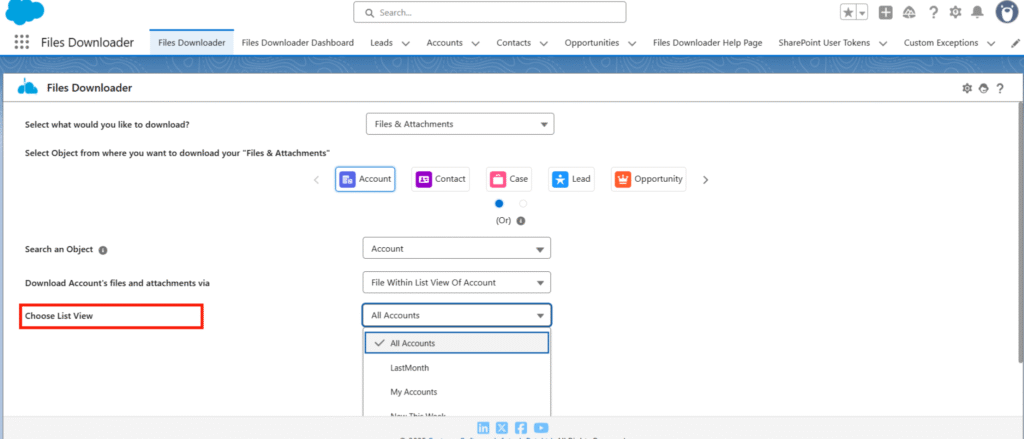Select the Contact object tile

(440, 179)
